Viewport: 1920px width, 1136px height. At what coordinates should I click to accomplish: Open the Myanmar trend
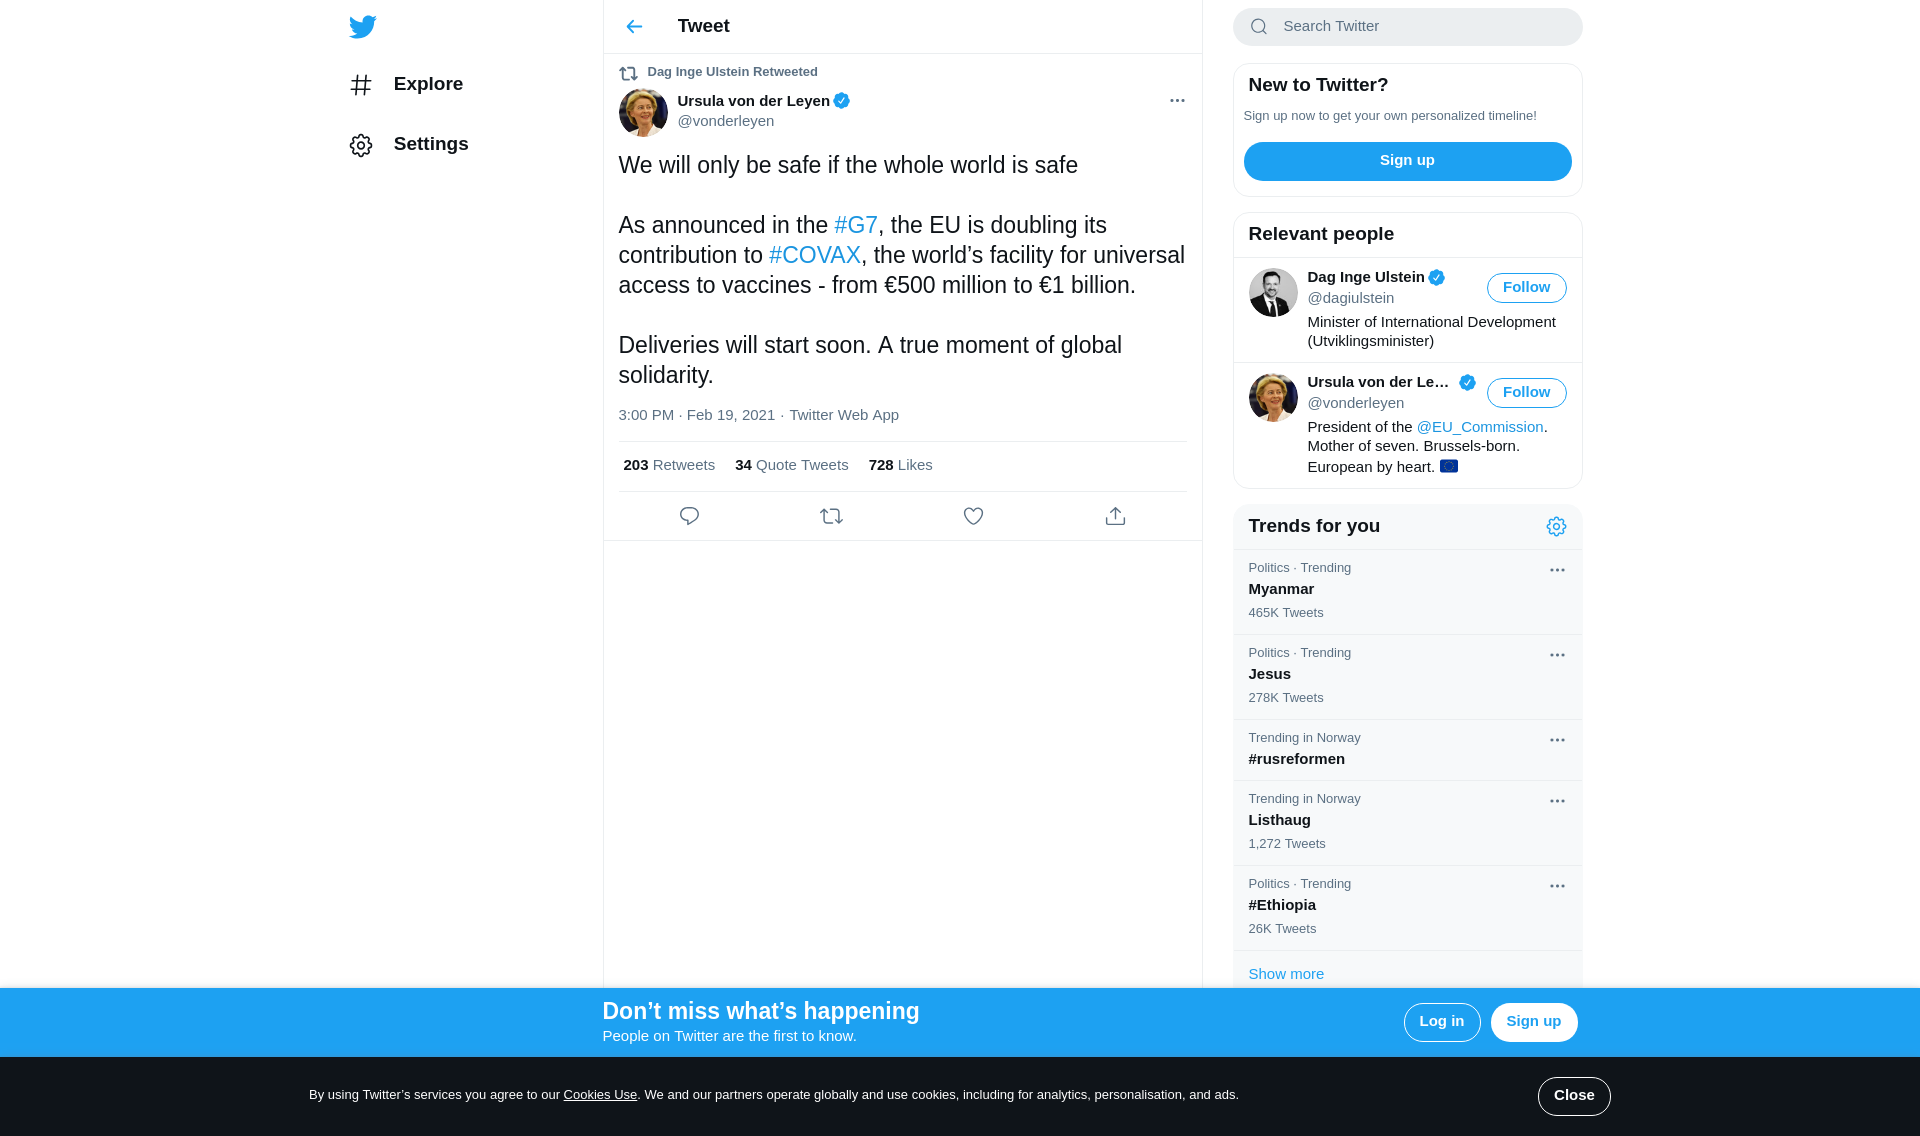[x=1407, y=592]
